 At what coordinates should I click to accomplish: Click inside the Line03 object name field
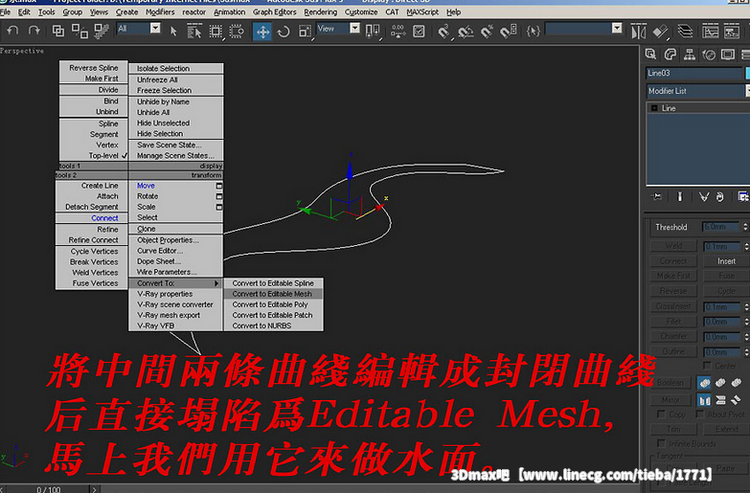(694, 73)
